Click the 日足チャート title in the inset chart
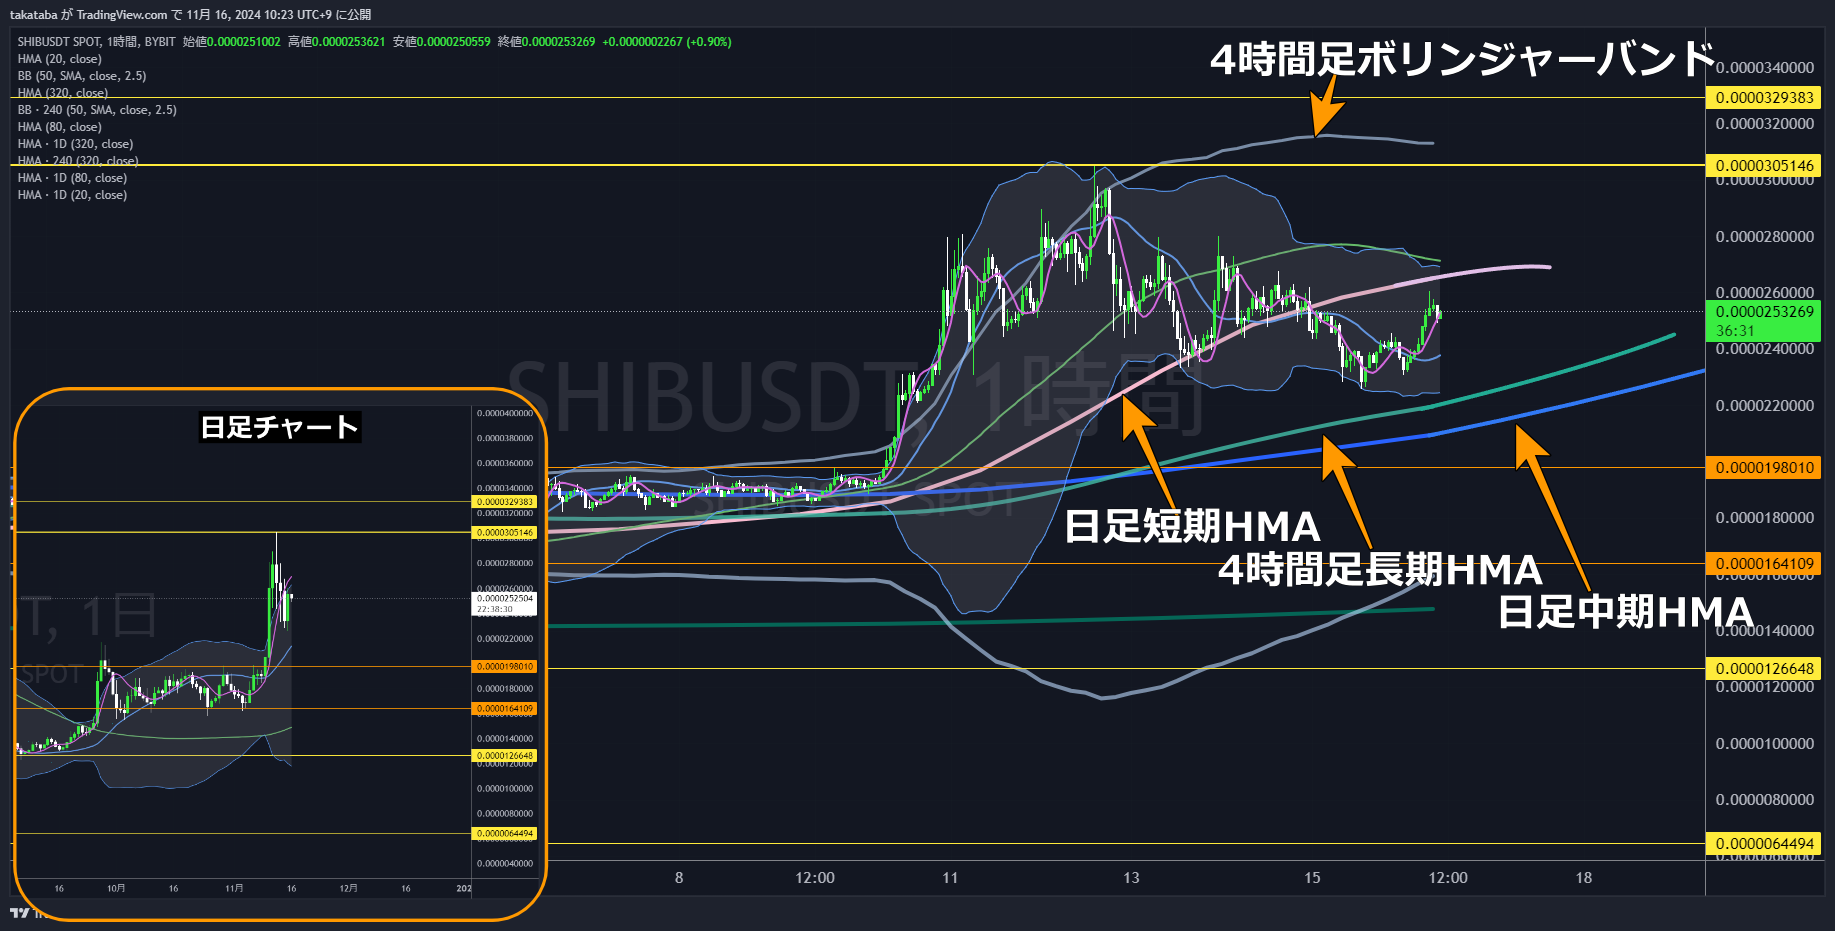The width and height of the screenshot is (1835, 931). (279, 427)
